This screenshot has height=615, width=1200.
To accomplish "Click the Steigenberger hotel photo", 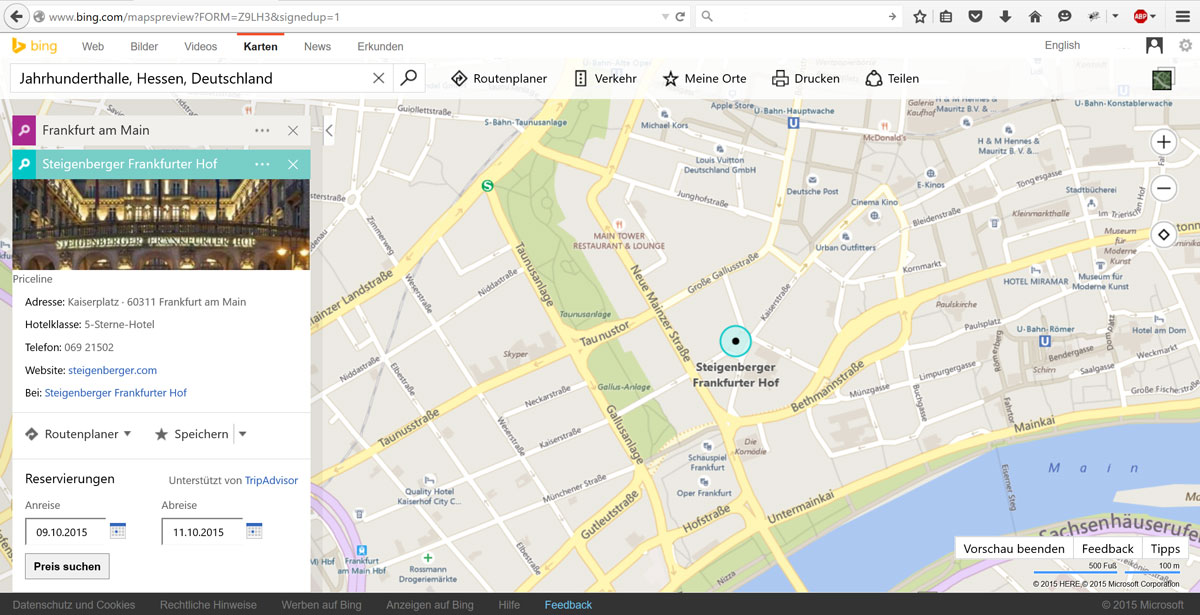I will click(x=161, y=225).
